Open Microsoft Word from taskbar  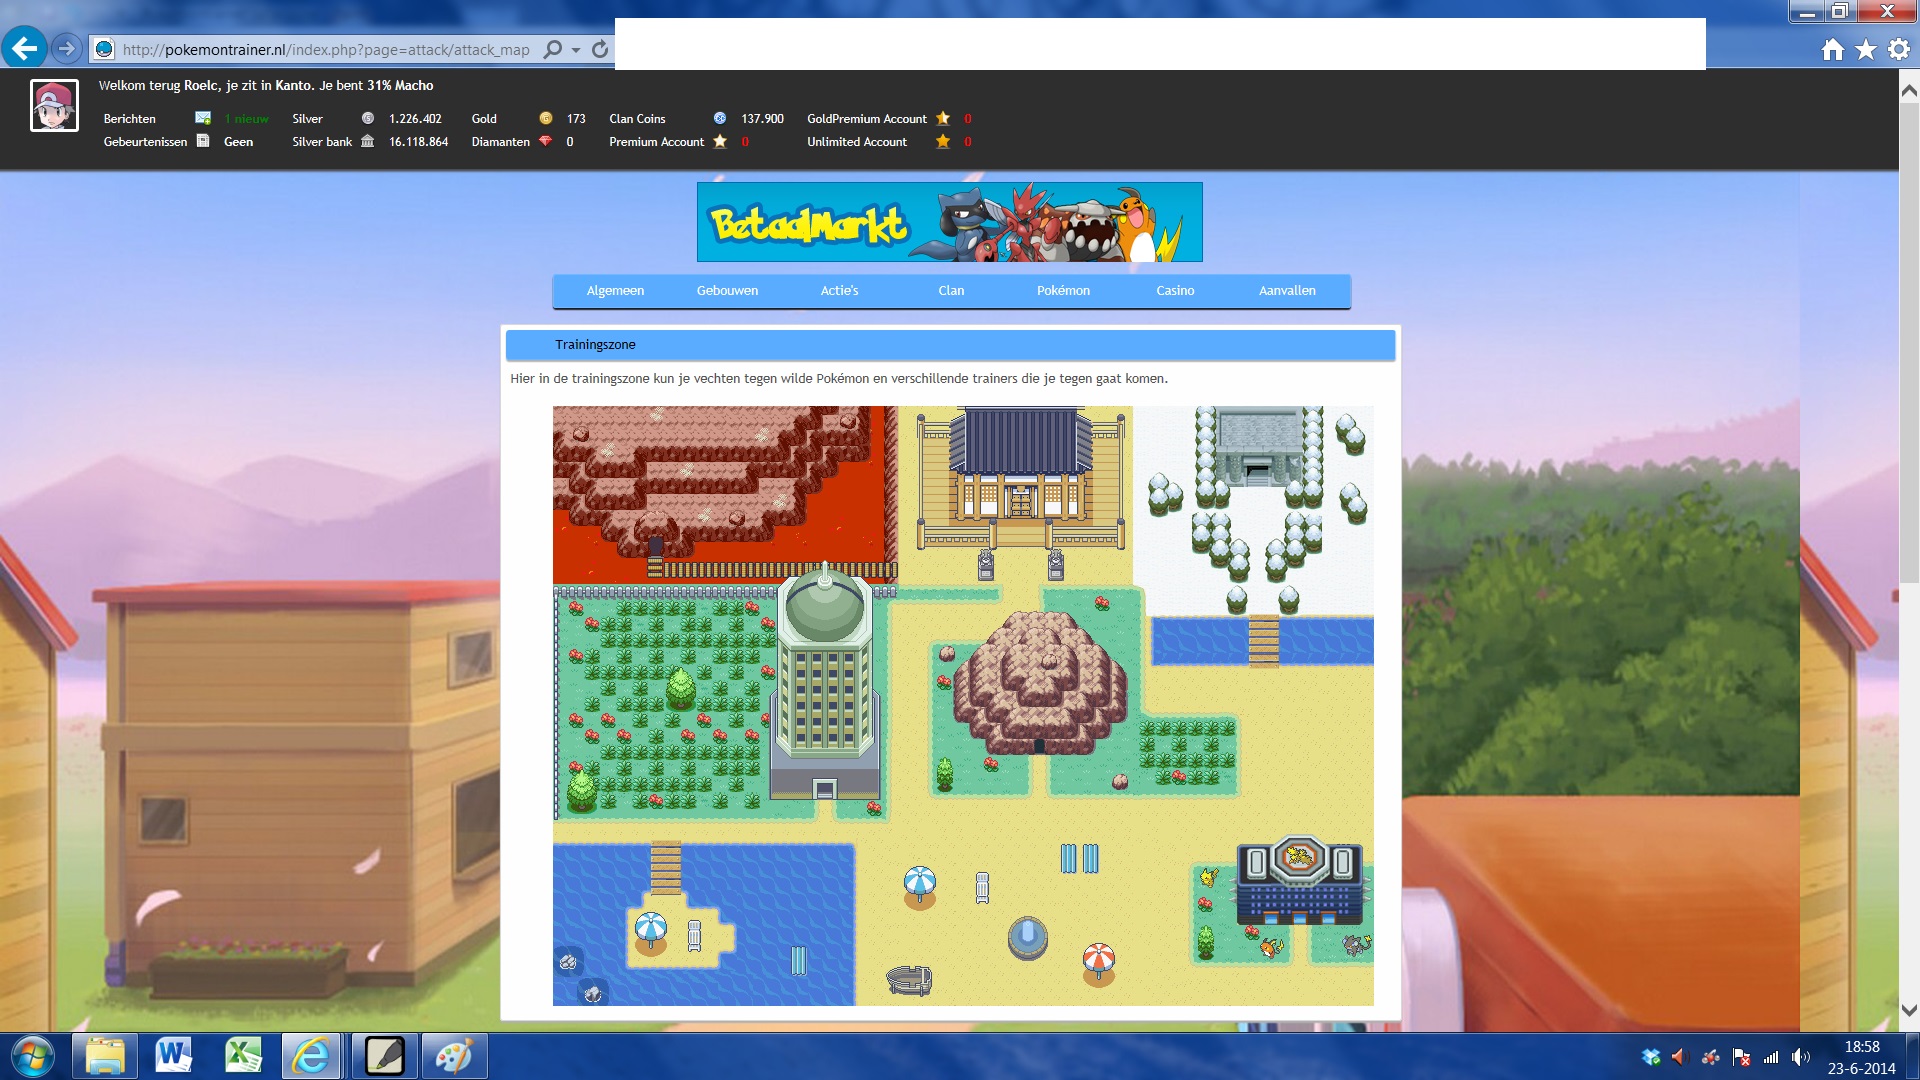[174, 1056]
